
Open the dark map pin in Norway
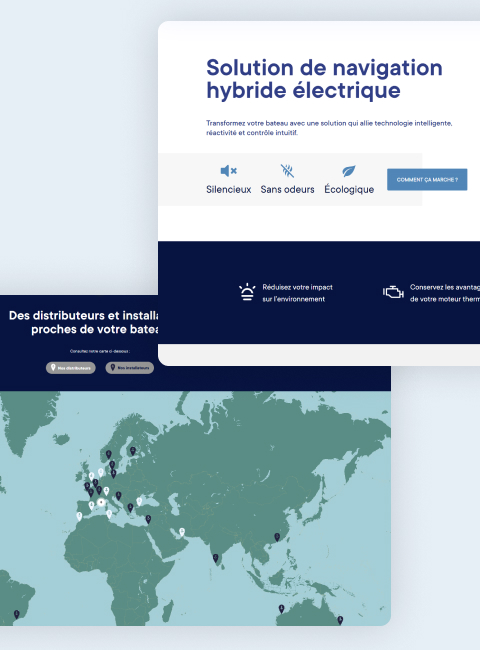pyautogui.click(x=109, y=454)
